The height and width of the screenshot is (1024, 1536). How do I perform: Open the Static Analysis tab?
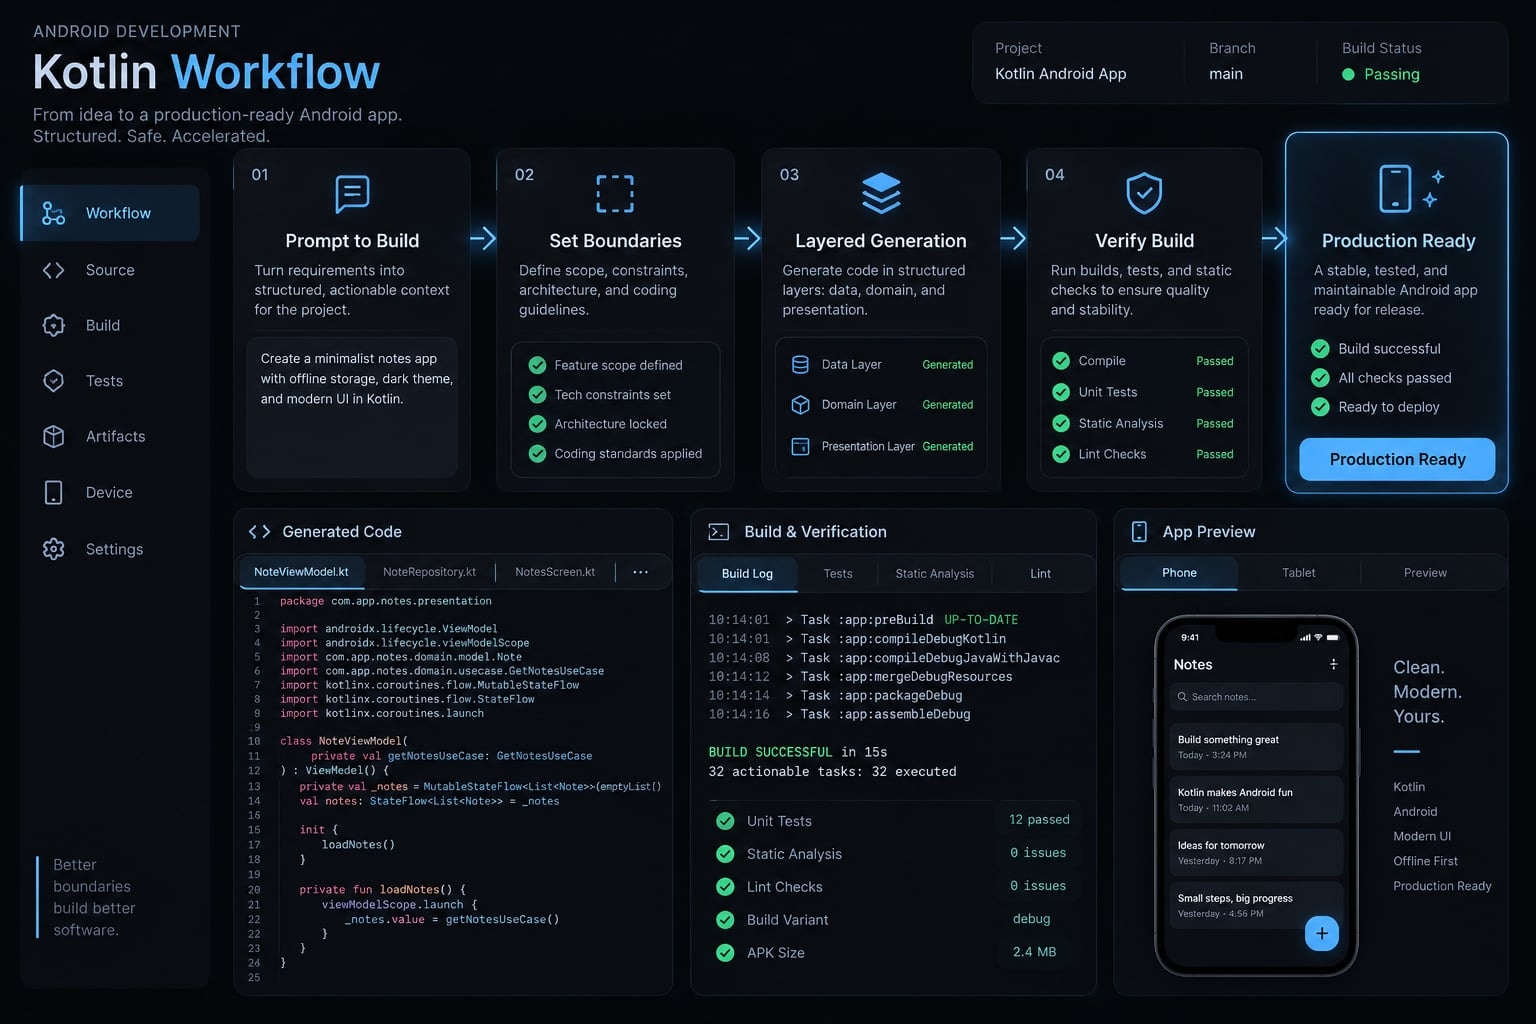(934, 574)
